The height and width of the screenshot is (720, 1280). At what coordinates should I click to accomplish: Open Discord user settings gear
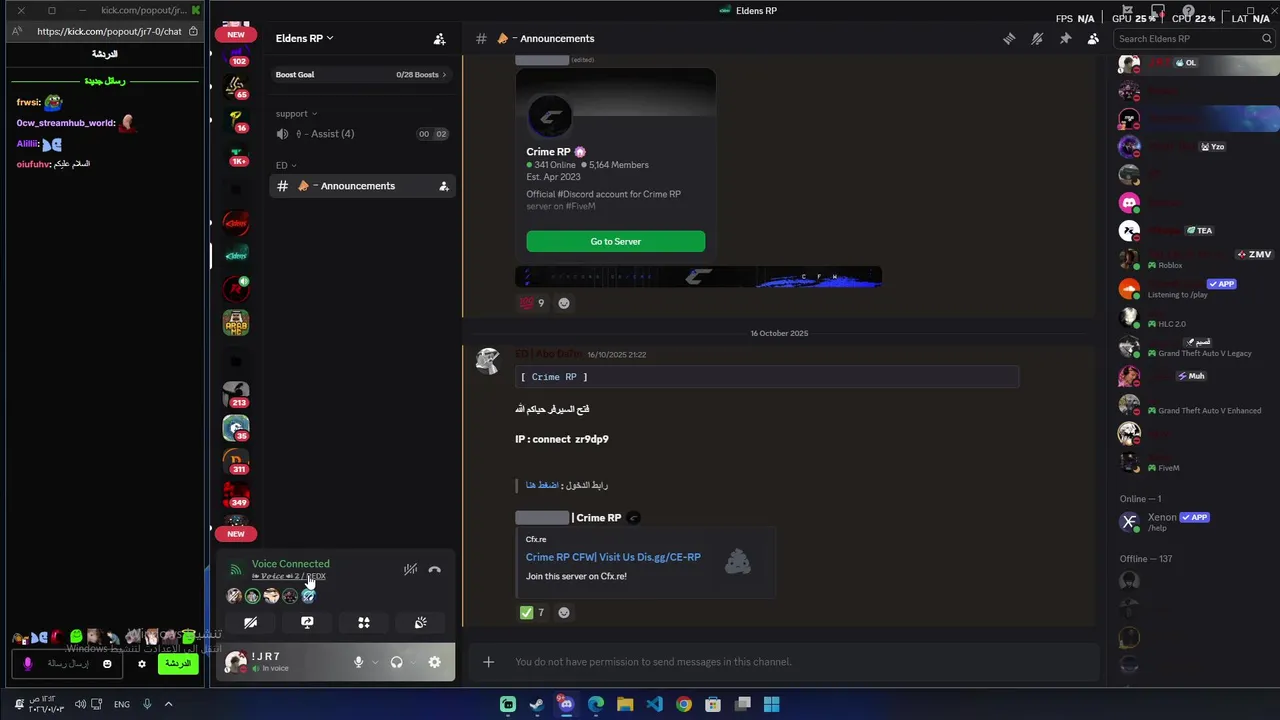(x=434, y=662)
